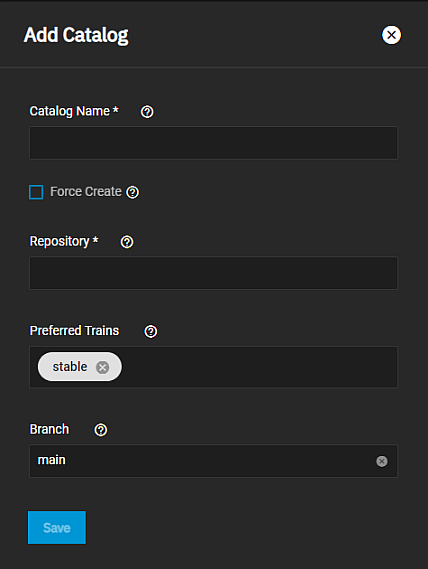Click the Add Catalog heading
Viewport: 428px width, 569px height.
click(76, 36)
